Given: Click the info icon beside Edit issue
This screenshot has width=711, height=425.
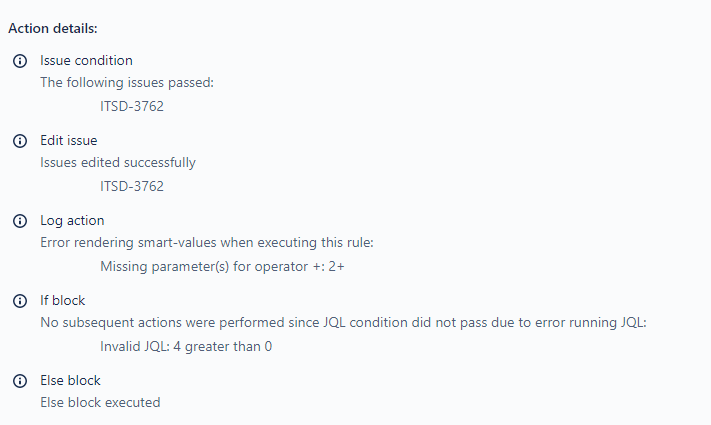Looking at the screenshot, I should tap(20, 141).
